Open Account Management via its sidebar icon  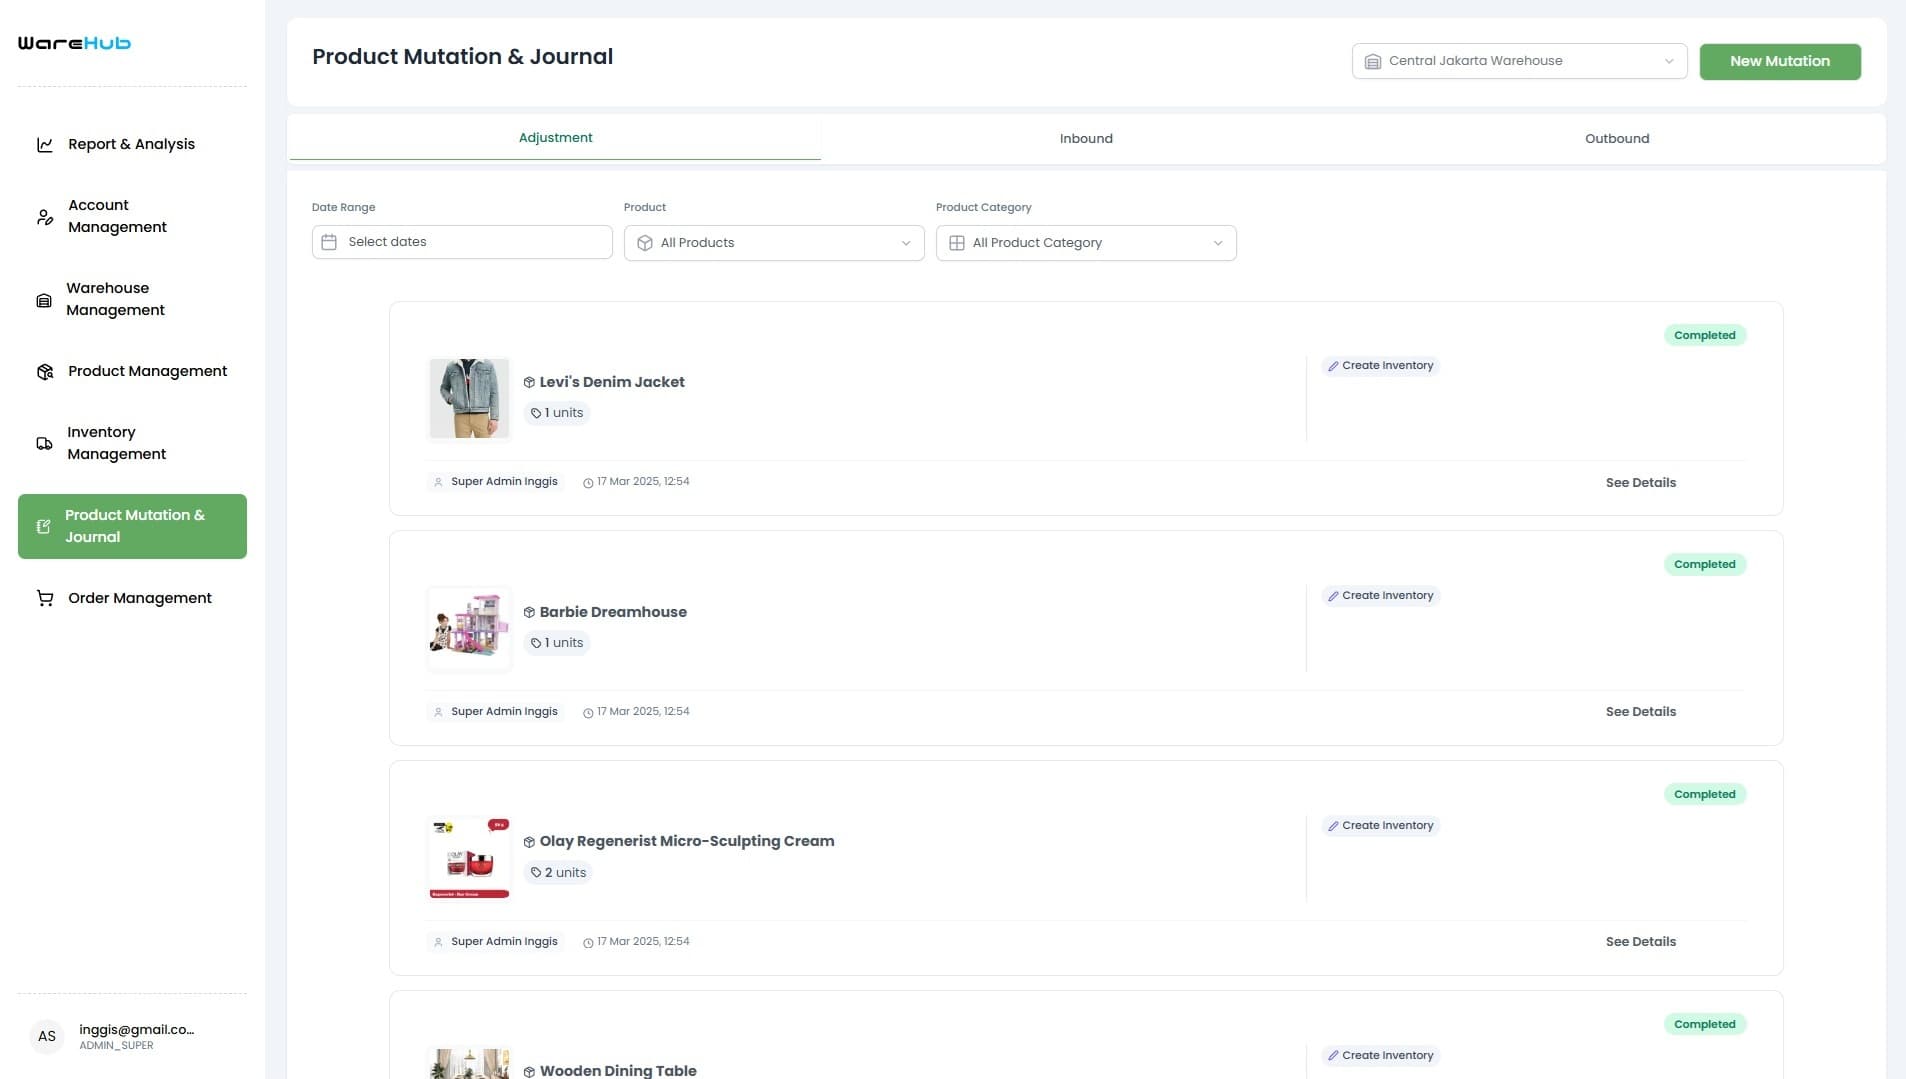click(x=45, y=216)
